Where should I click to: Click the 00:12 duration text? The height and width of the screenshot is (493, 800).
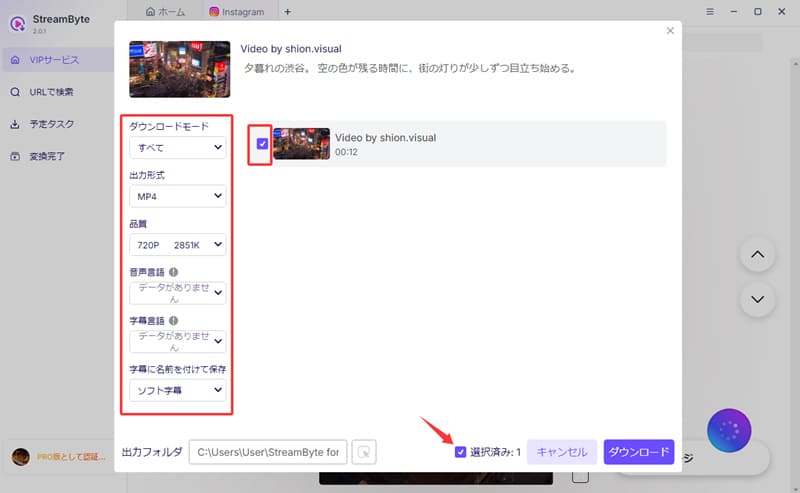[x=346, y=152]
